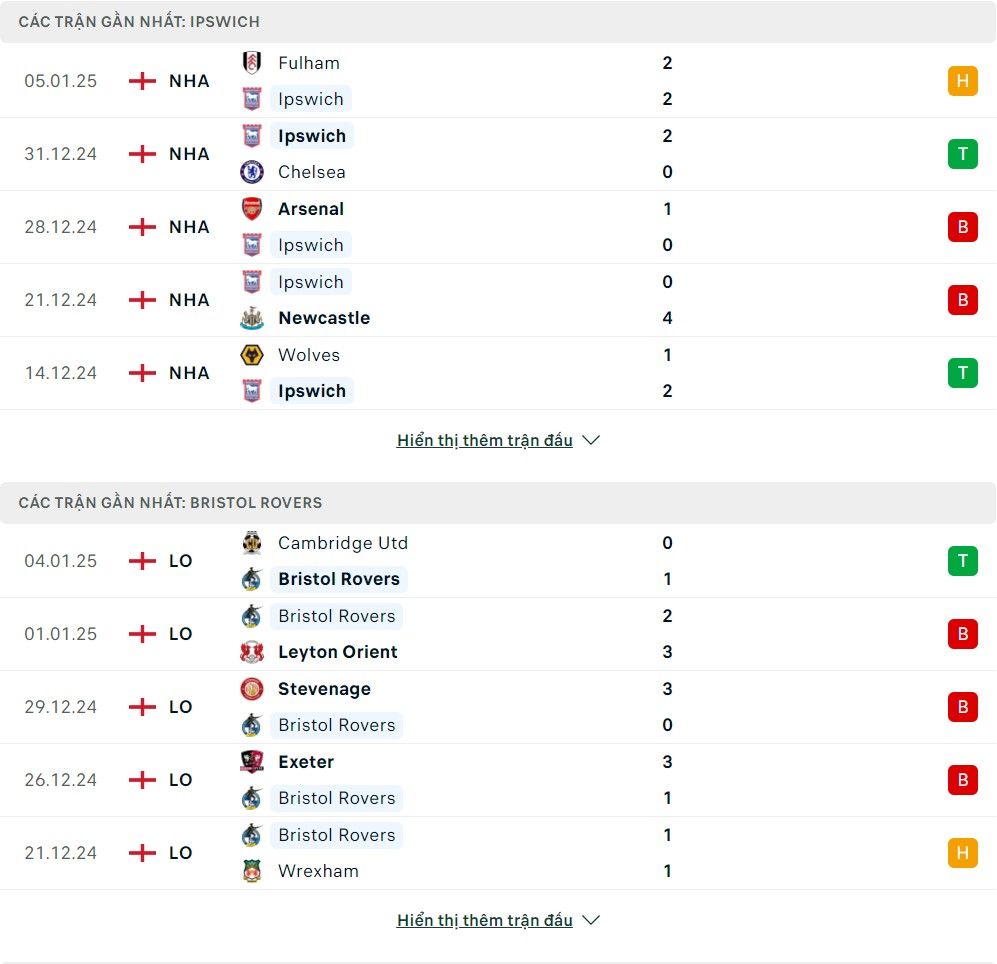Screen dimensions: 997x964
Task: Click the Arsenal club crest icon
Action: pos(252,209)
